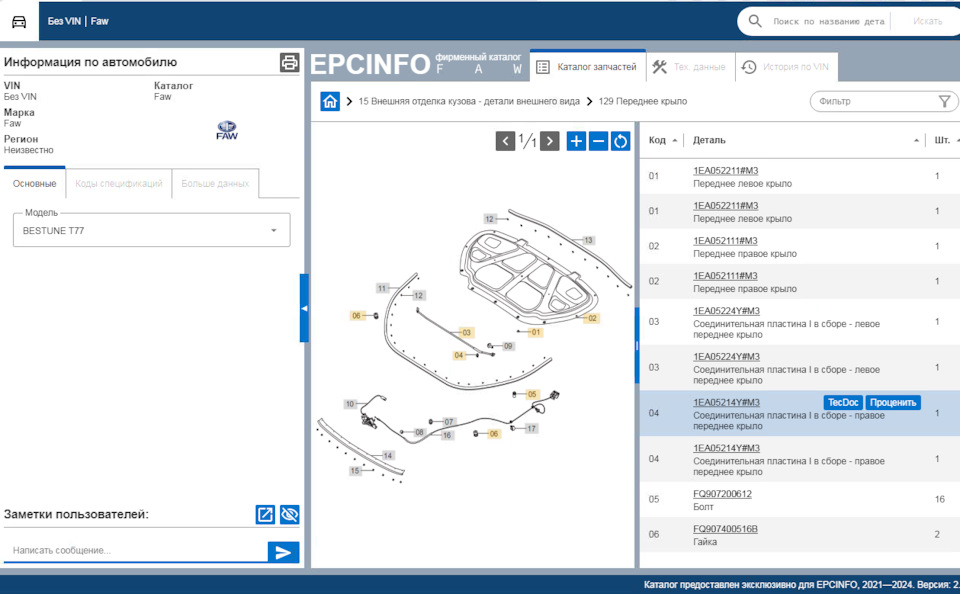Viewport: 960px width, 594px height.
Task: Reset the diagram view rotation icon
Action: [x=620, y=141]
